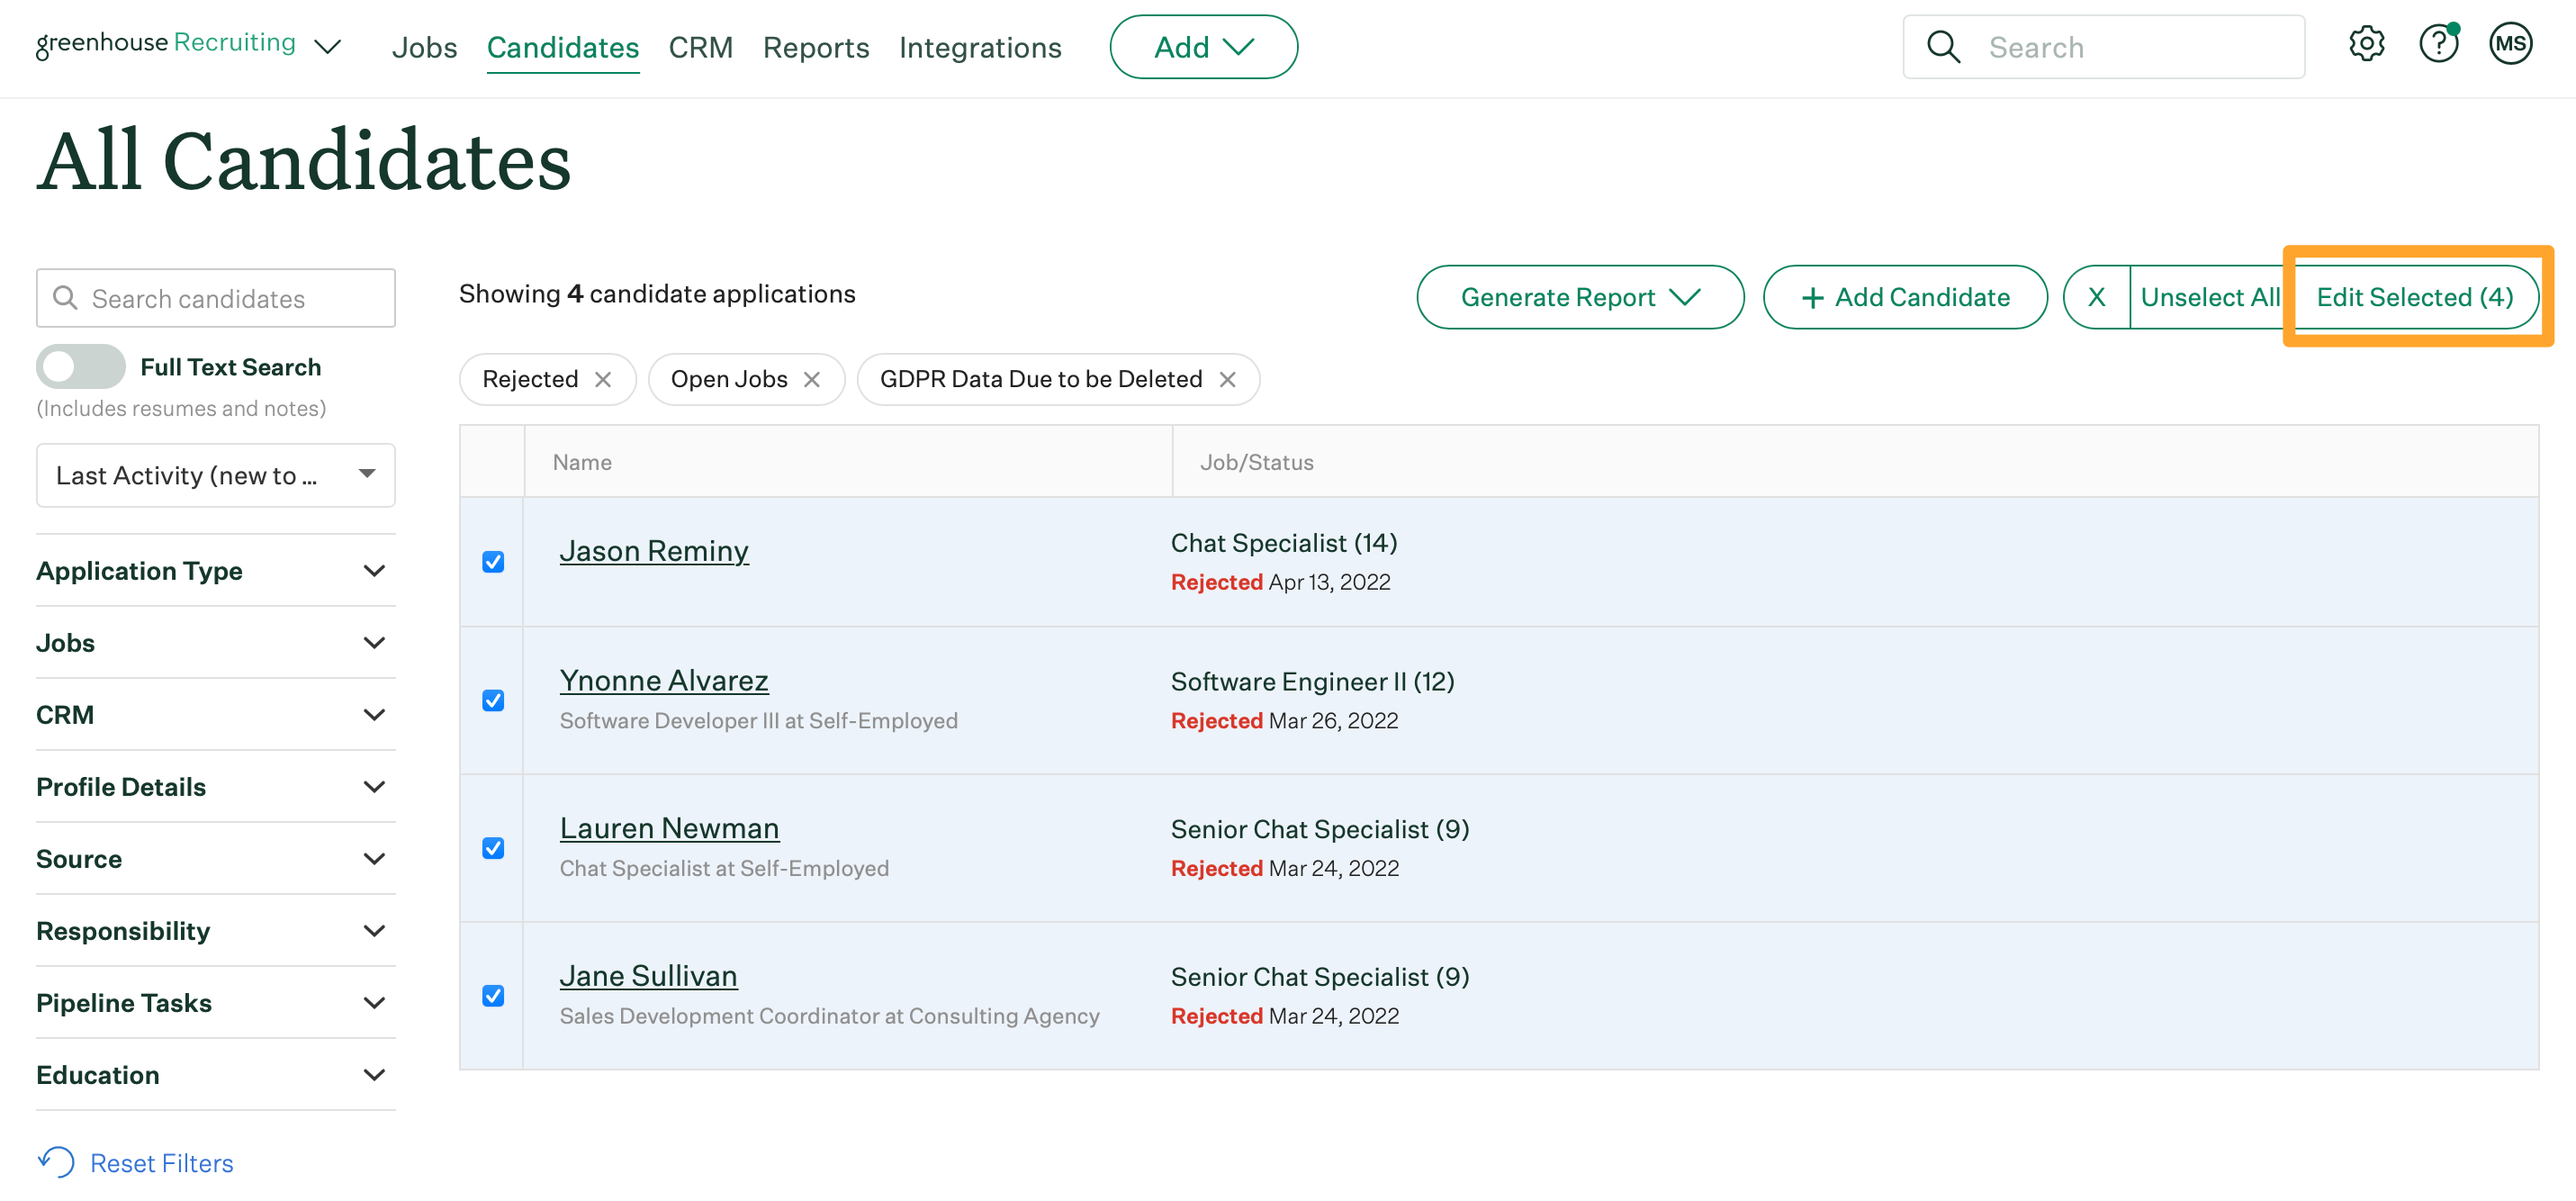Click Edit Selected (4) button
The image size is (2576, 1201).
(2413, 297)
